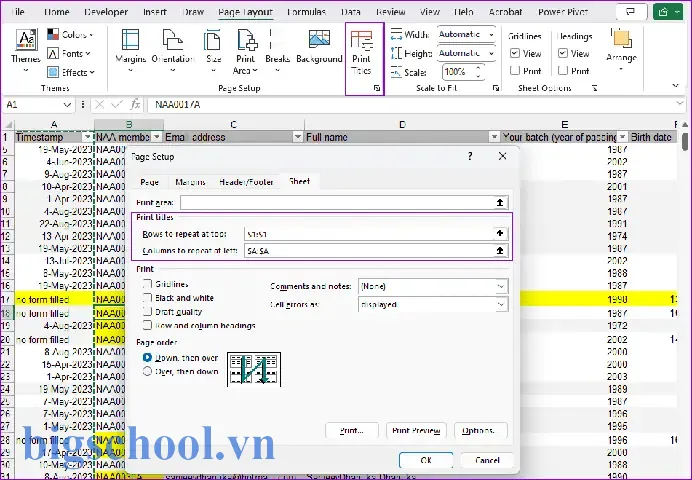Viewport: 692px width, 480px height.
Task: Click the Print Preview button
Action: [416, 430]
